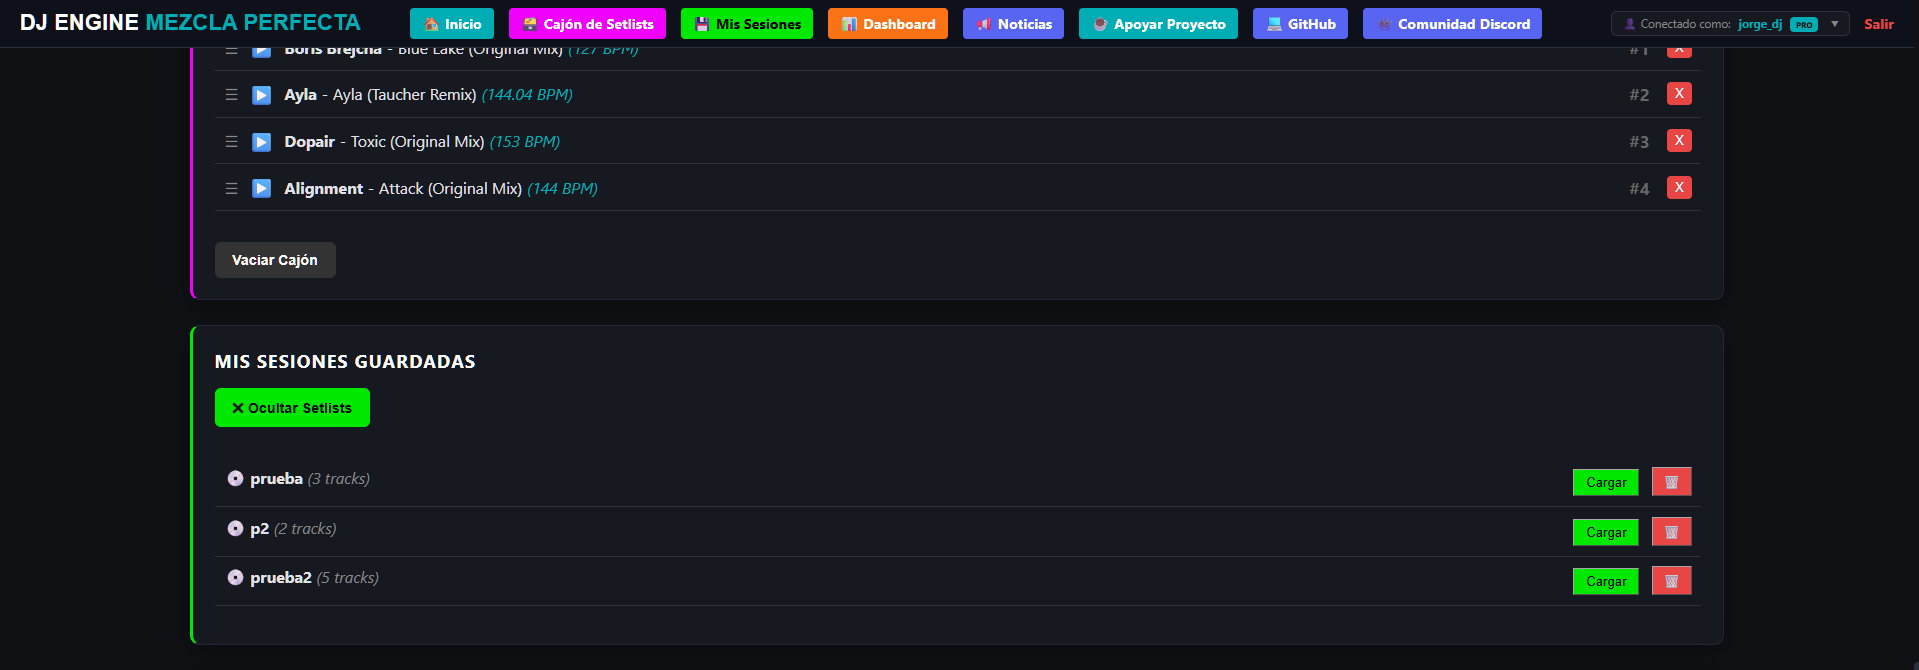Remove Dopair - Toxic with red X
The image size is (1919, 670).
pos(1679,141)
